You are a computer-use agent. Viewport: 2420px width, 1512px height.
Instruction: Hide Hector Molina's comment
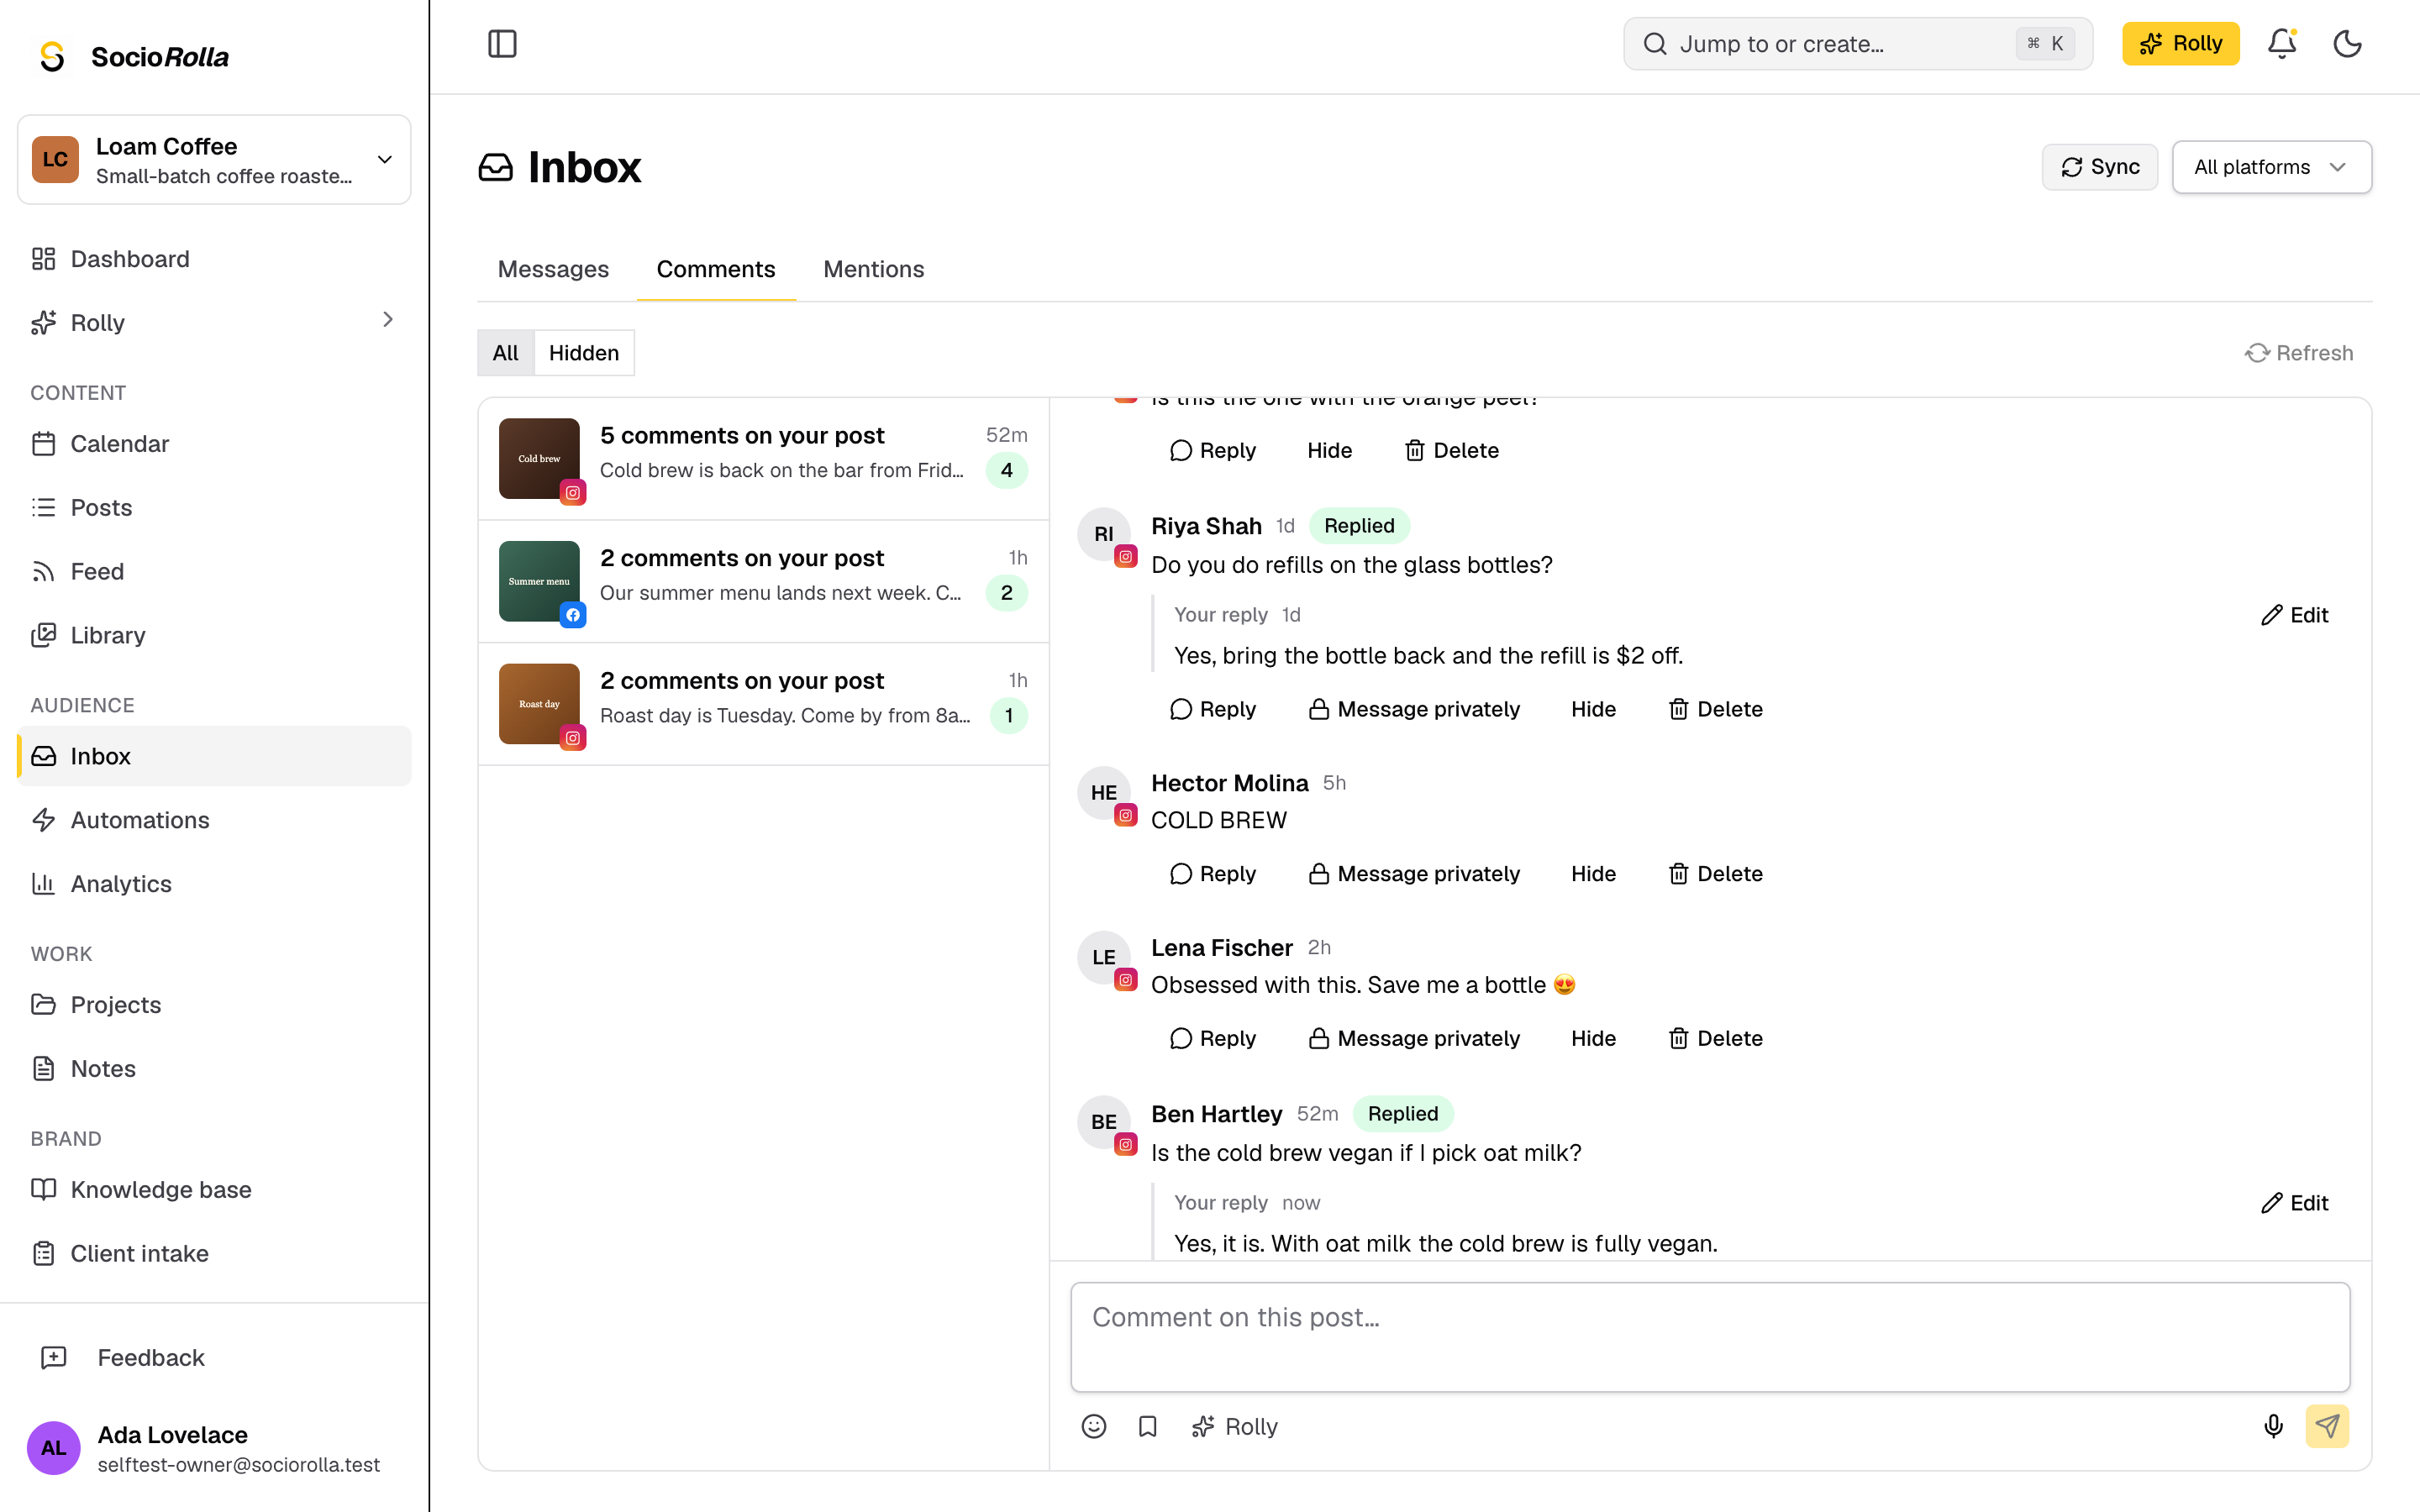[1593, 874]
